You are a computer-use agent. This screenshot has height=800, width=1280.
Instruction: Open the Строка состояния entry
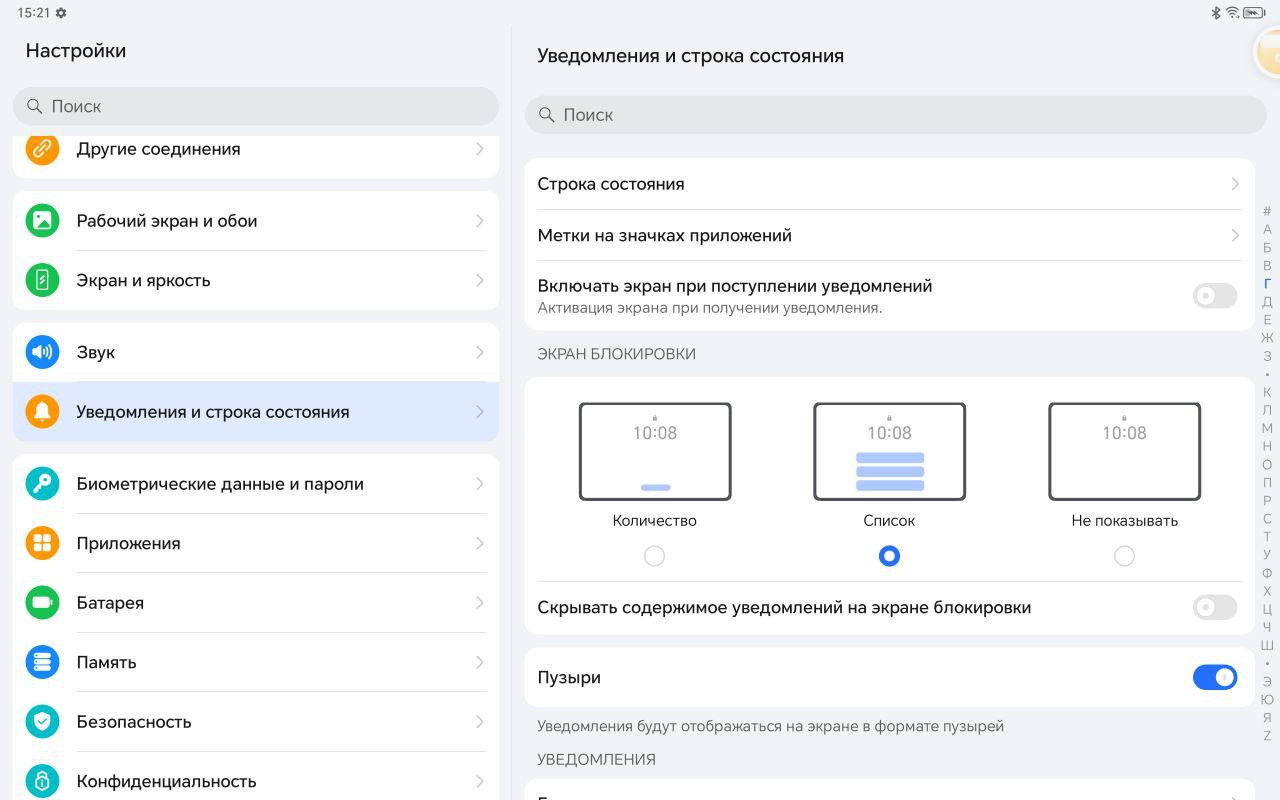(x=889, y=184)
